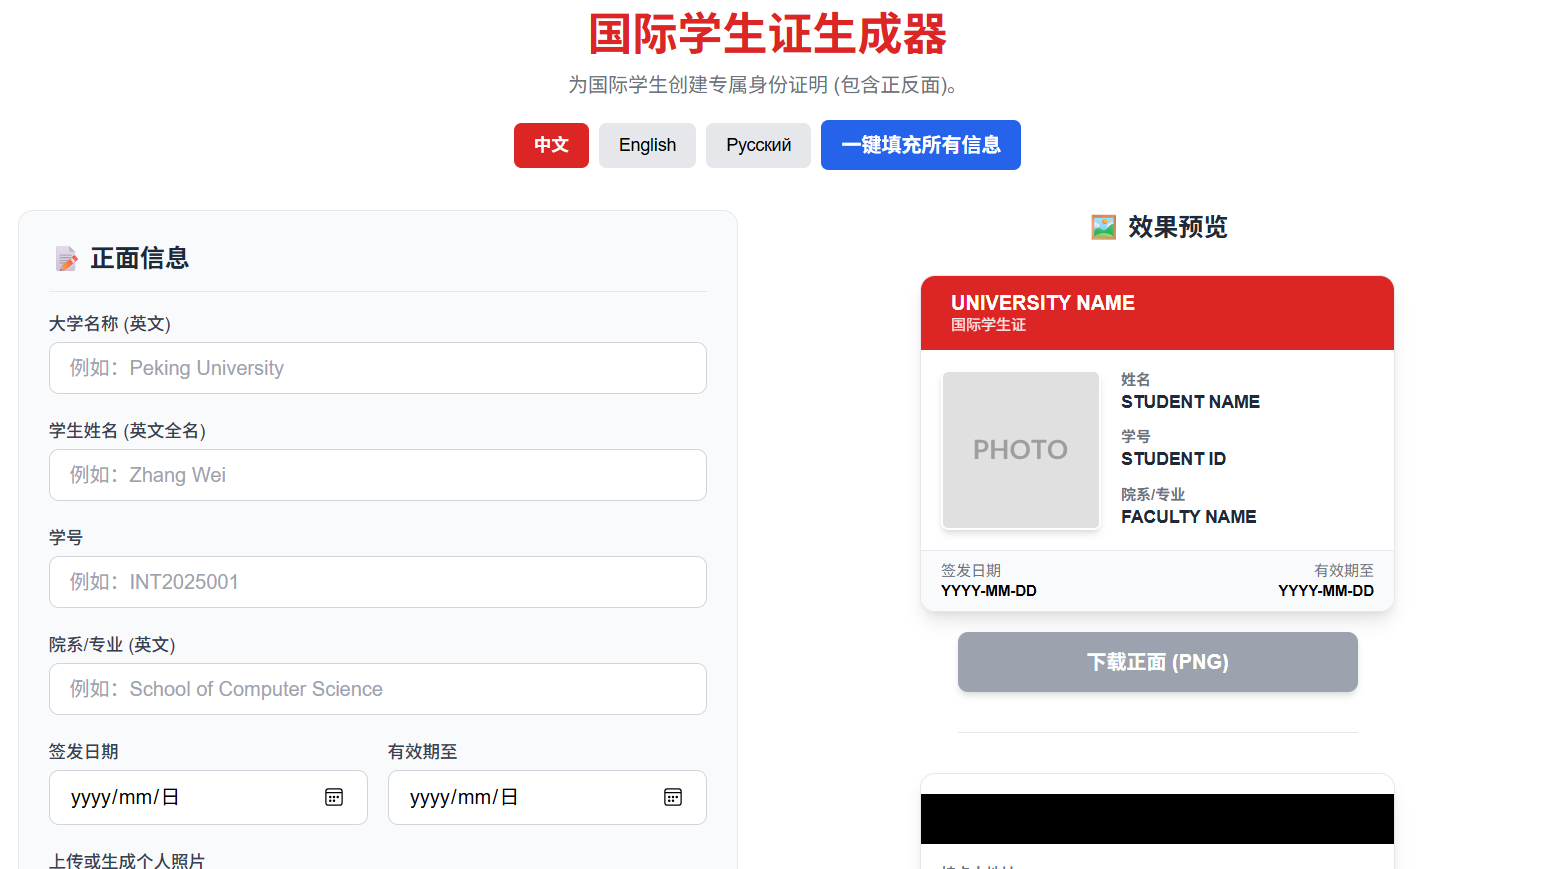Click the notepad icon beside 正面信息
The height and width of the screenshot is (869, 1548).
coord(66,259)
